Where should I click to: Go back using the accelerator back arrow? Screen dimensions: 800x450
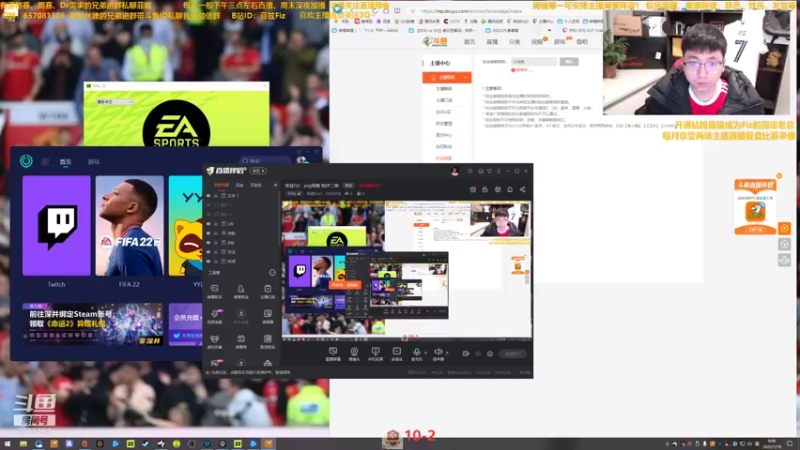pos(45,162)
